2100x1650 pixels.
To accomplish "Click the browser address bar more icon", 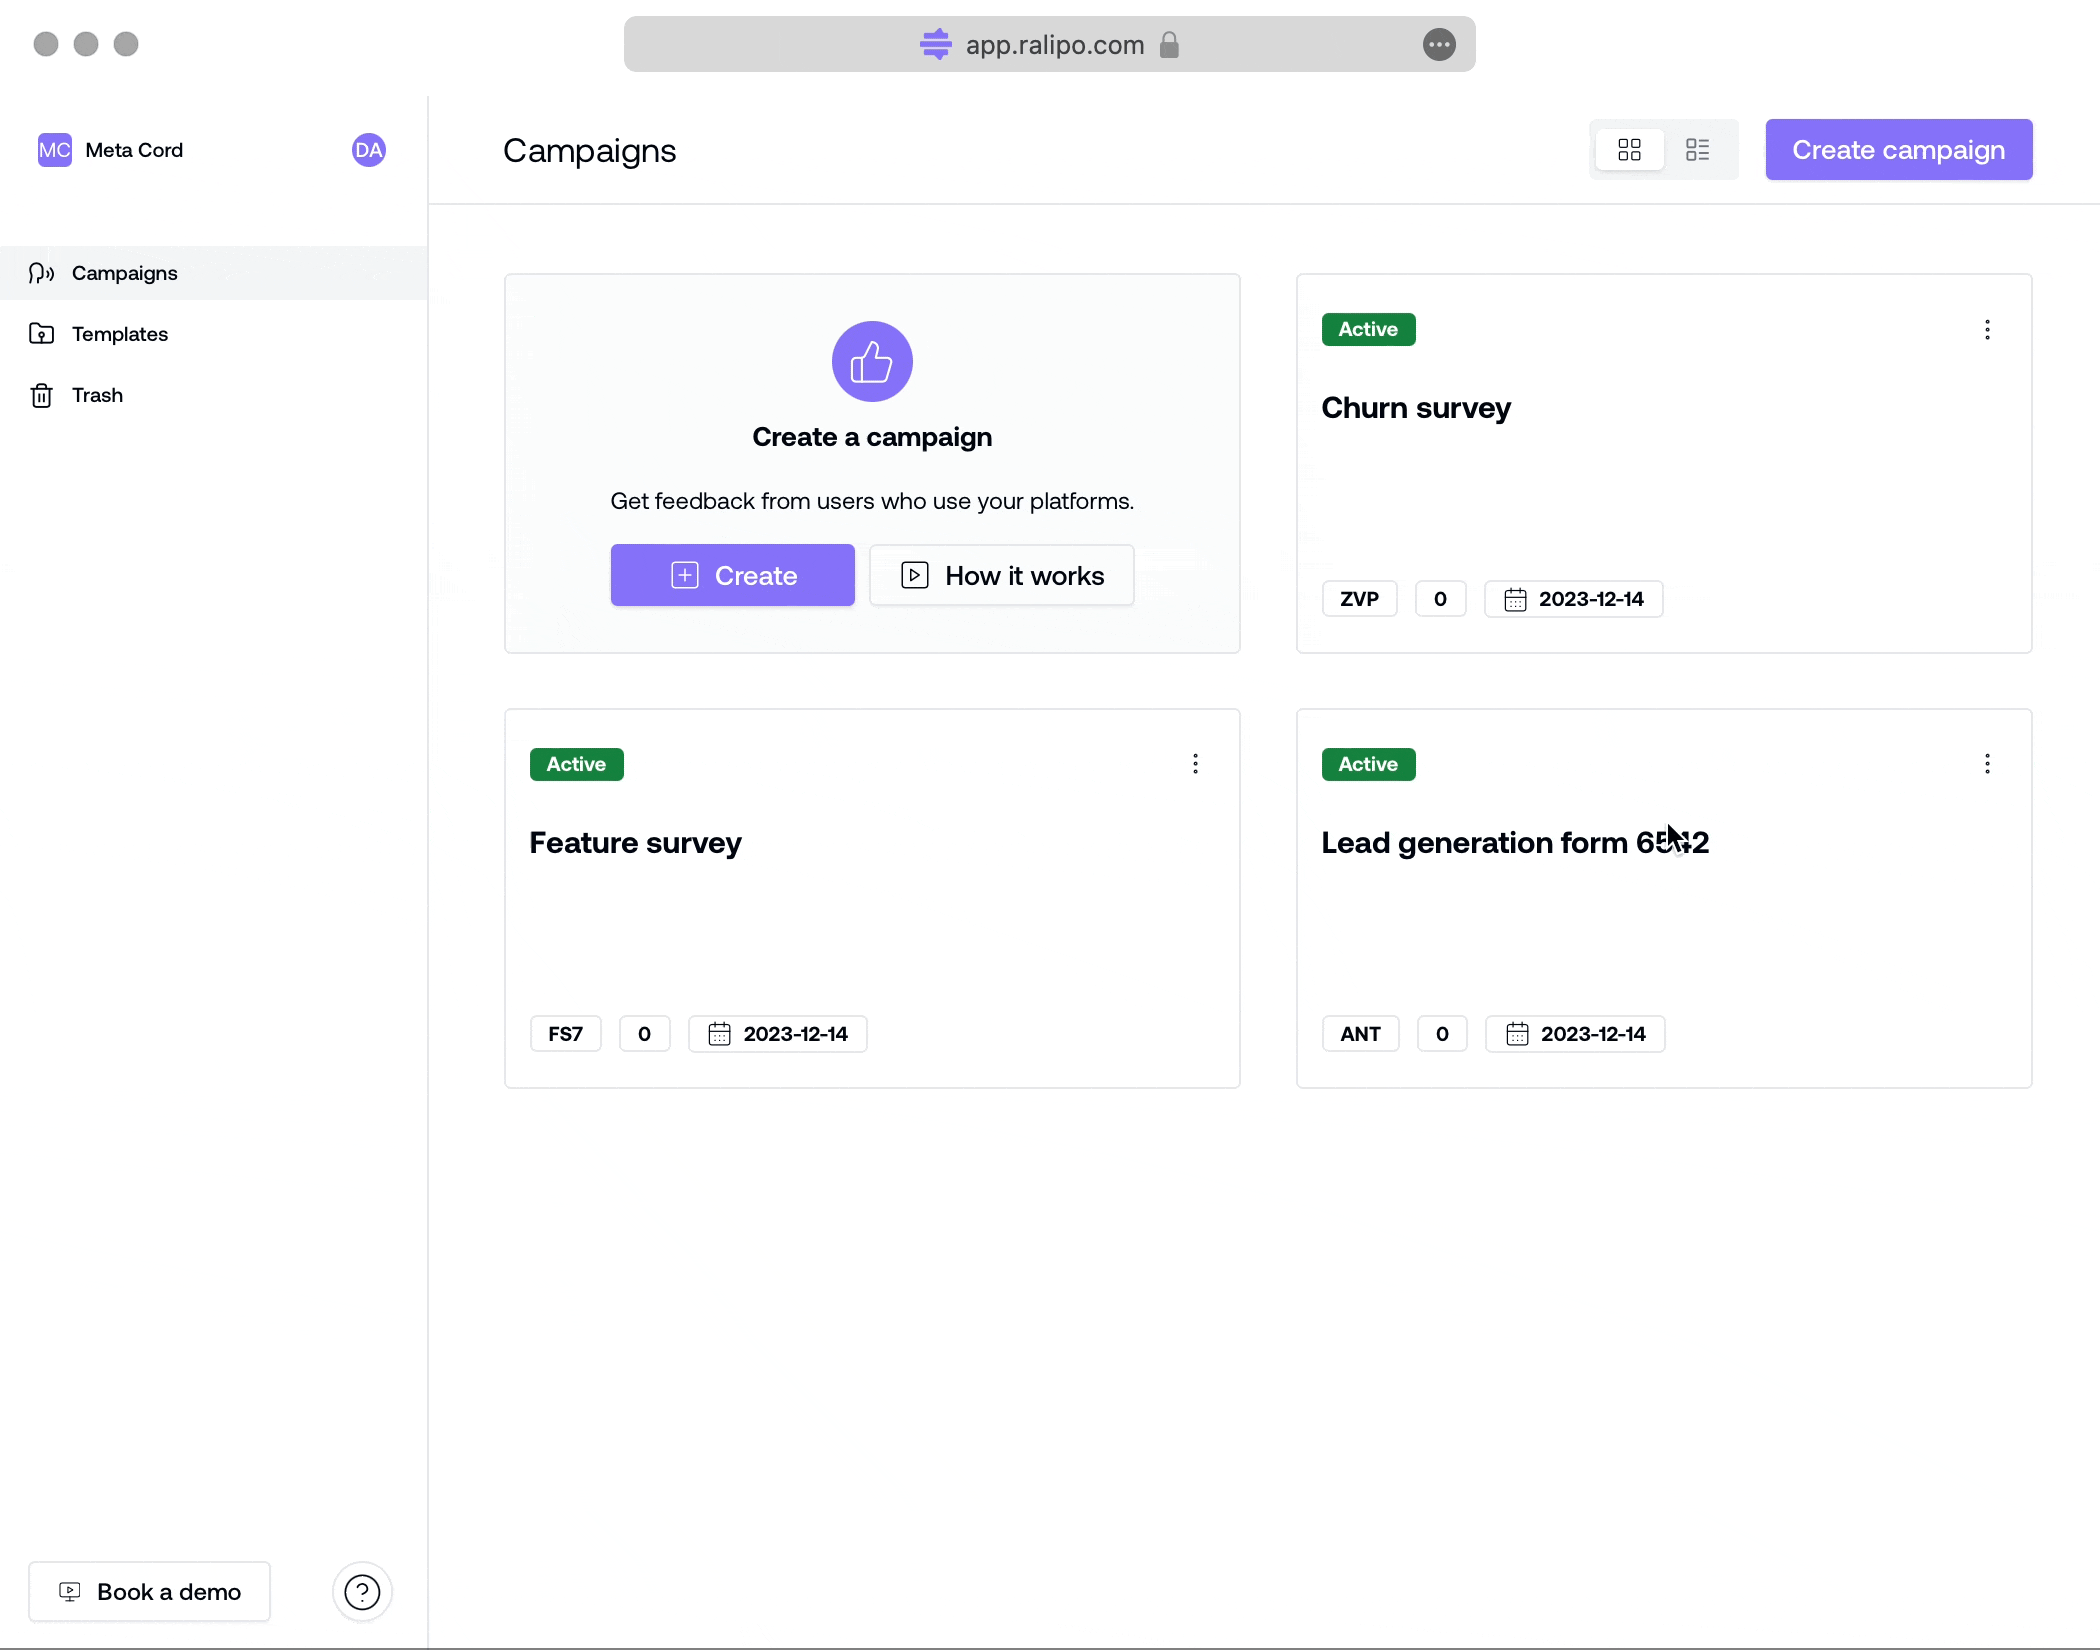I will pos(1438,44).
